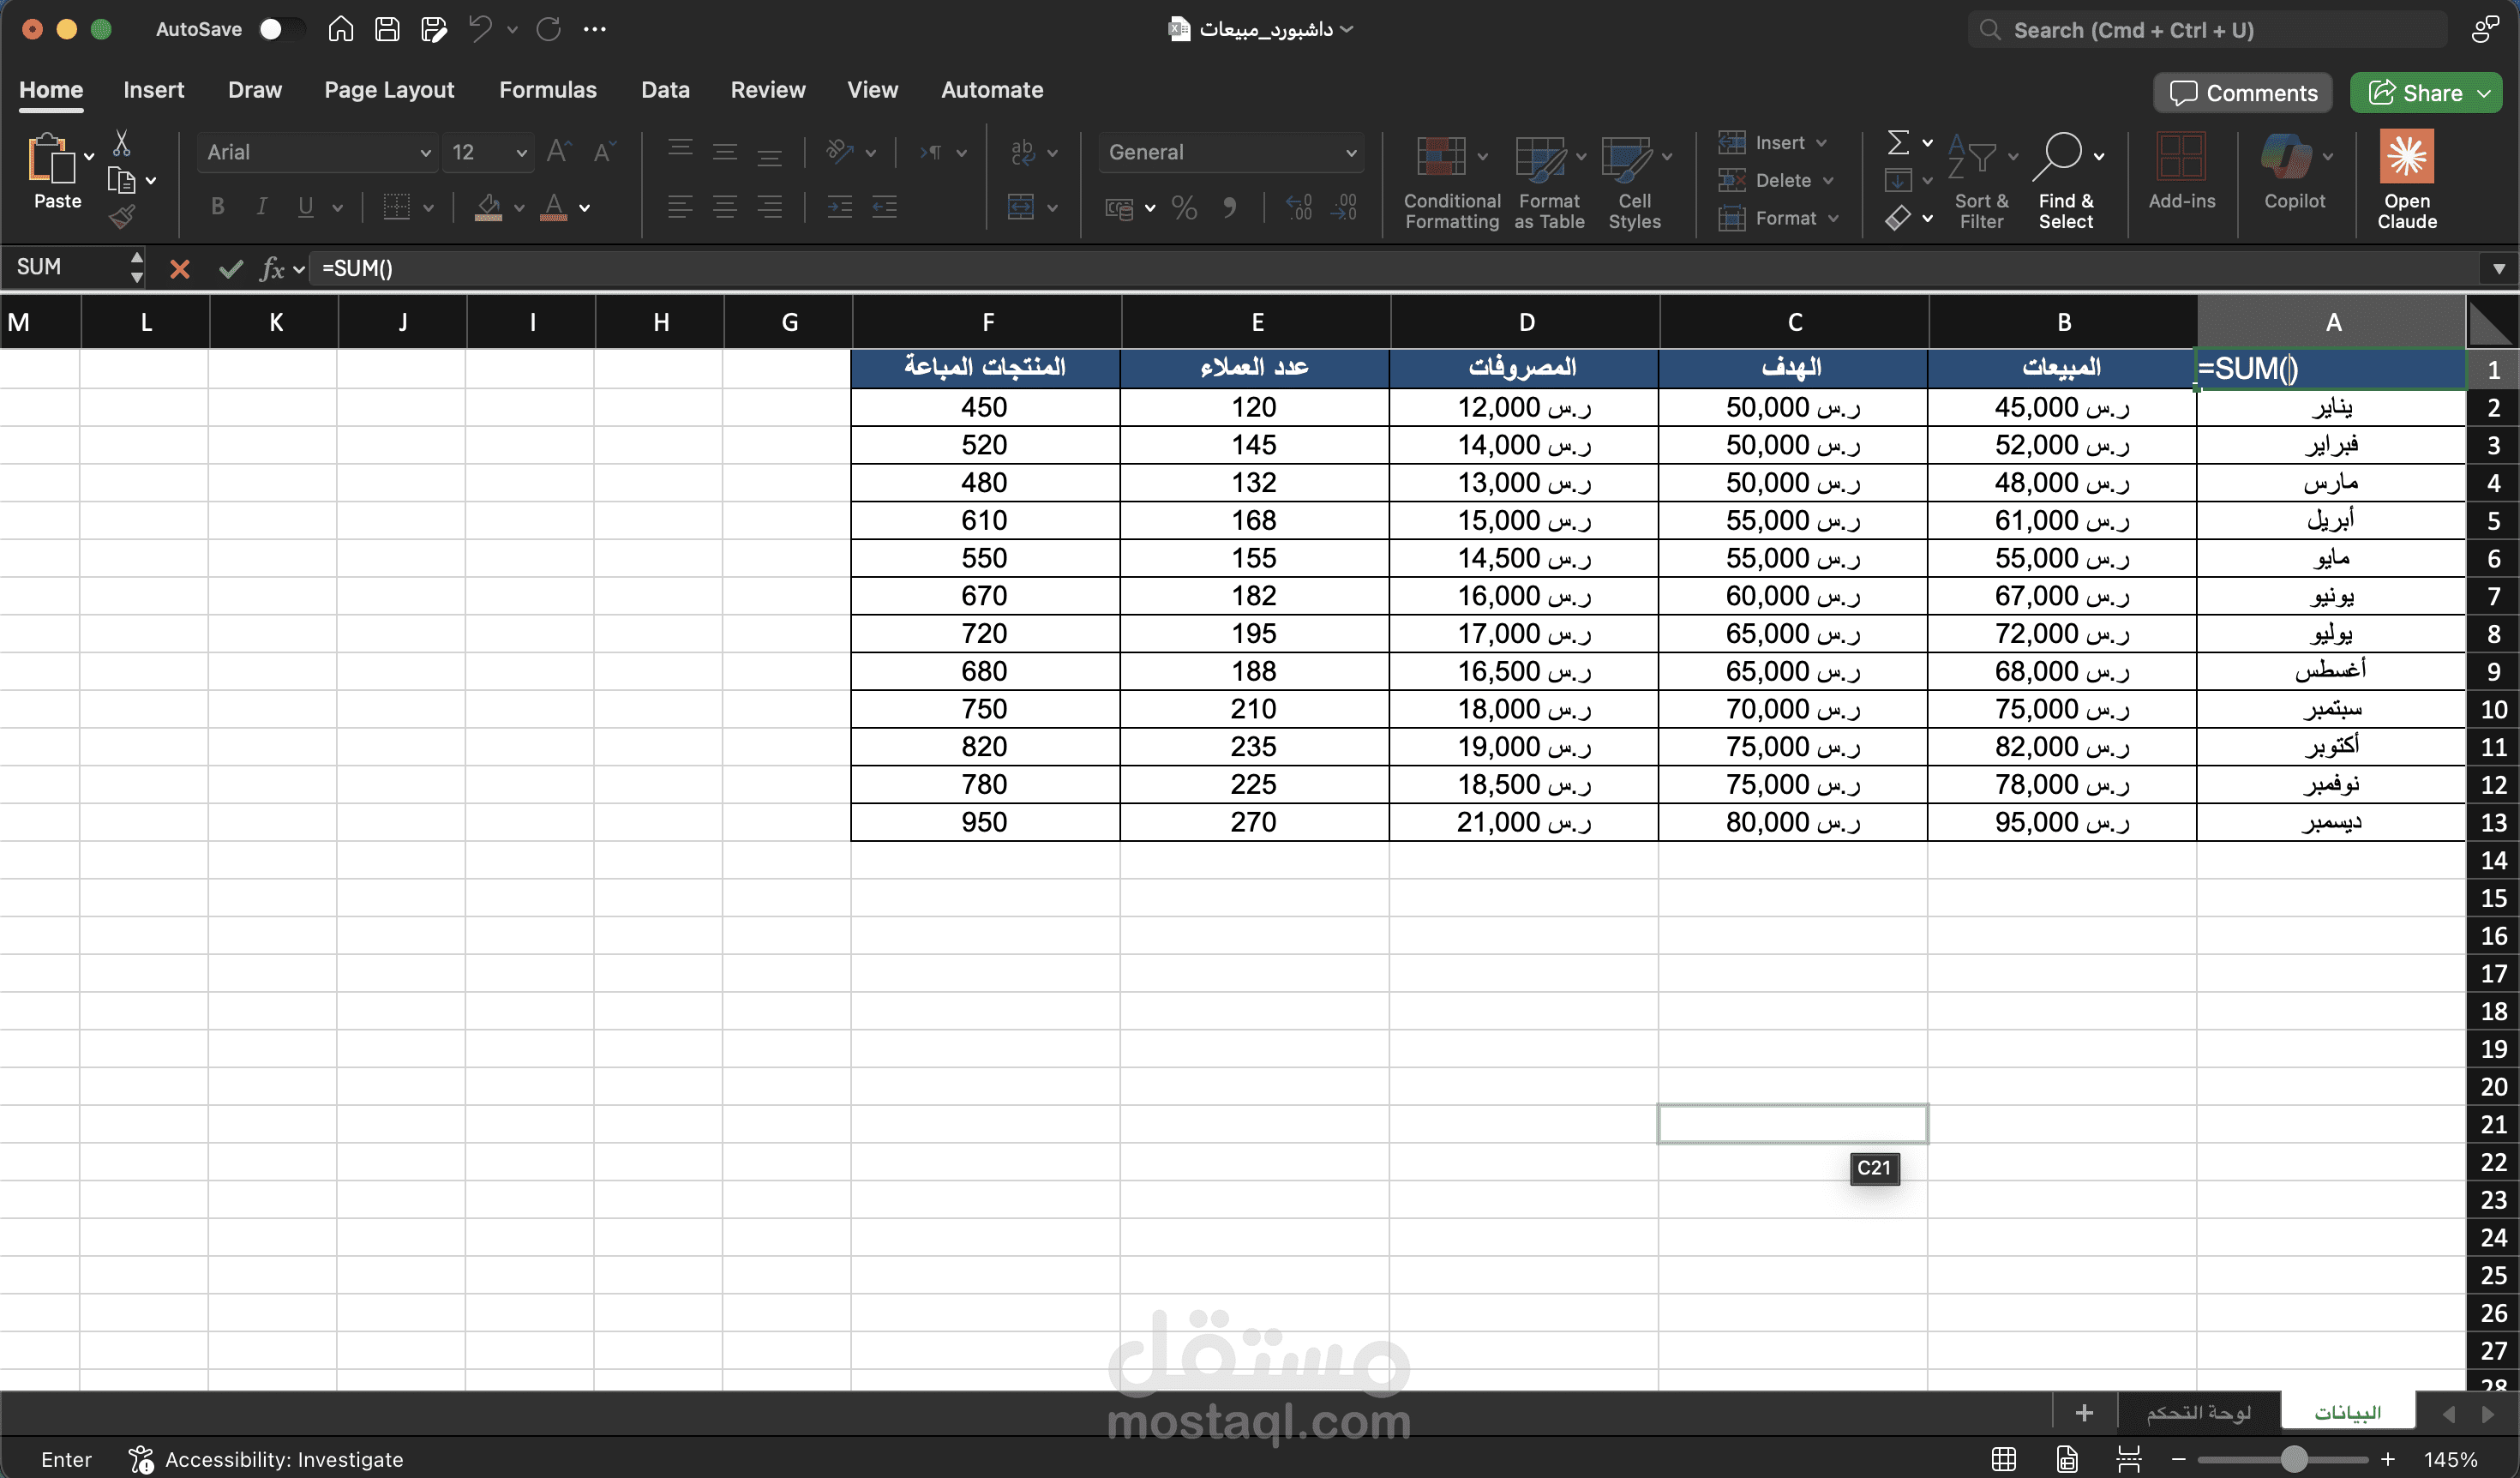Confirm formula with green checkmark icon
This screenshot has width=2520, height=1478.
(231, 268)
